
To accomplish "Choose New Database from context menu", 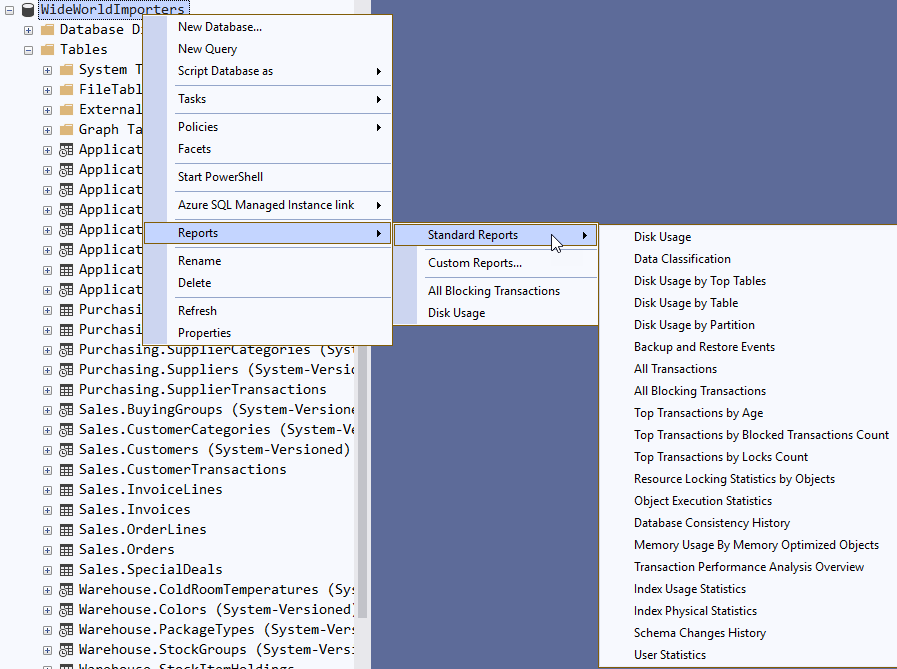I will pos(268,27).
